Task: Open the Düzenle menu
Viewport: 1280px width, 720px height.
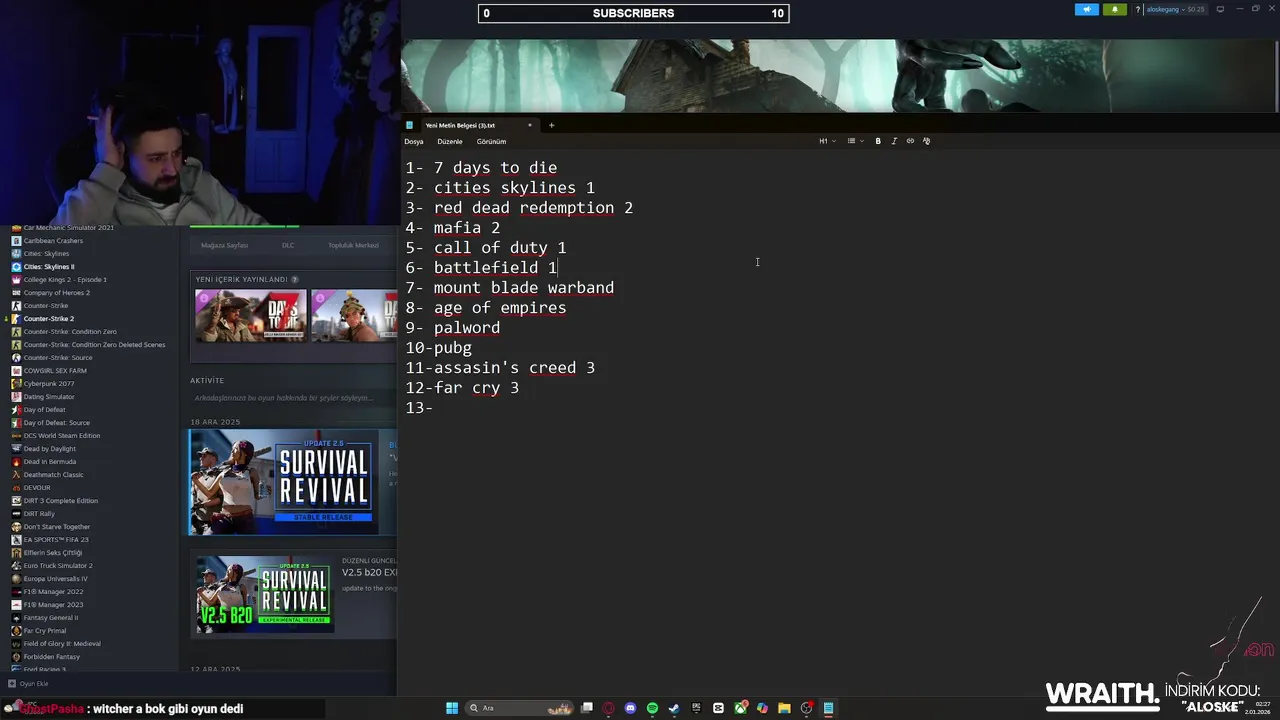Action: [450, 141]
